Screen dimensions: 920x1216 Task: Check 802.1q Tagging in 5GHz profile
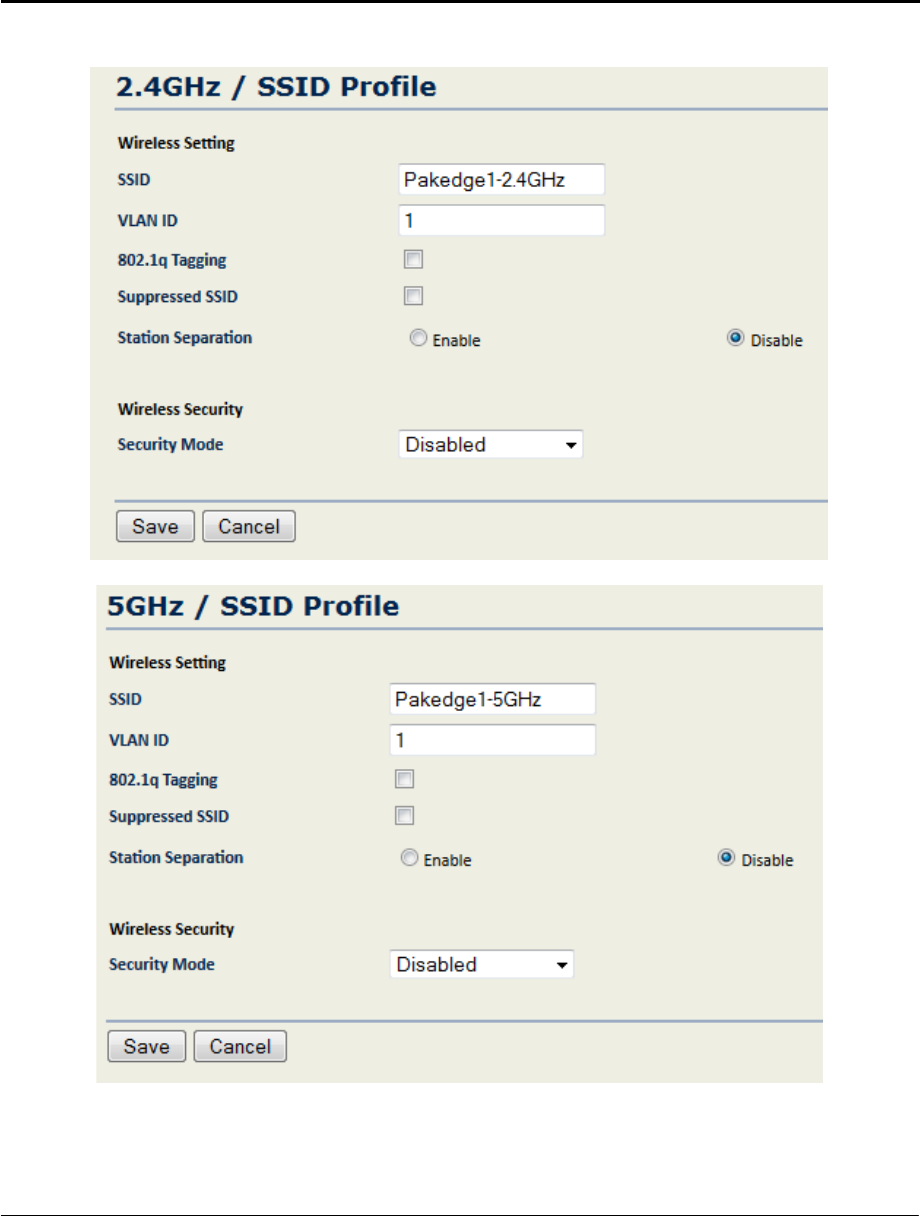click(x=404, y=779)
